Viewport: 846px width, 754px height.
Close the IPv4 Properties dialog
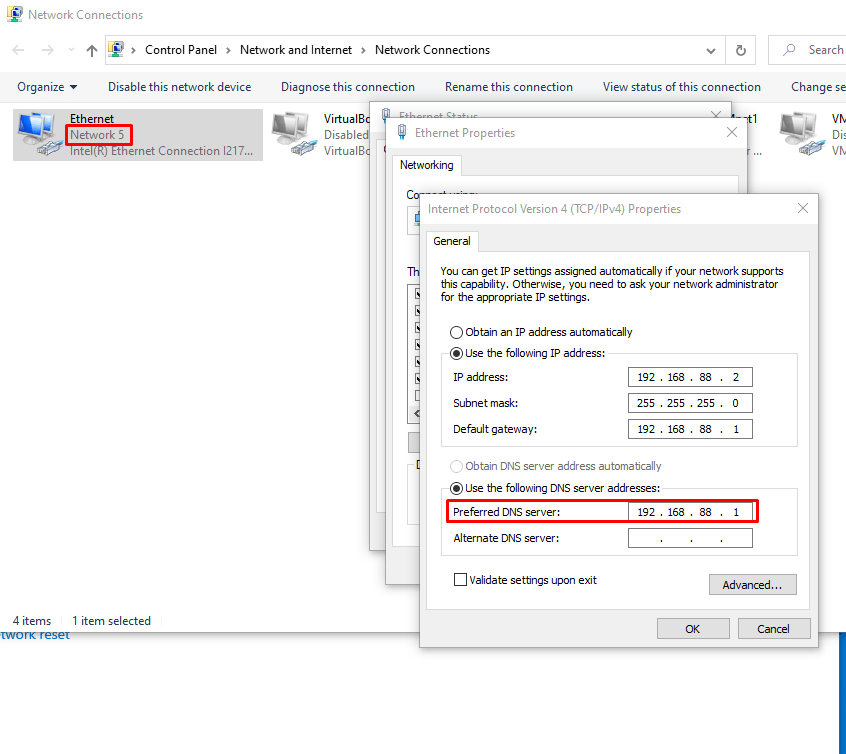click(x=803, y=209)
